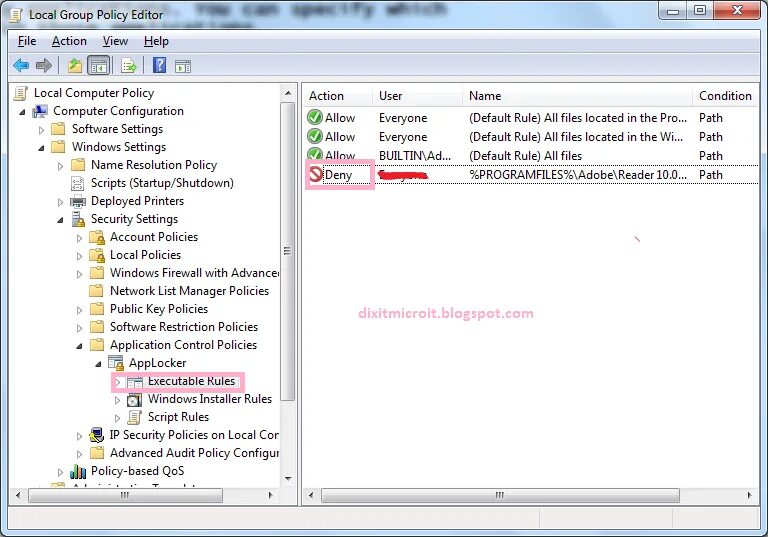
Task: Click the Local Computer Policy scroll icon
Action: 21,93
